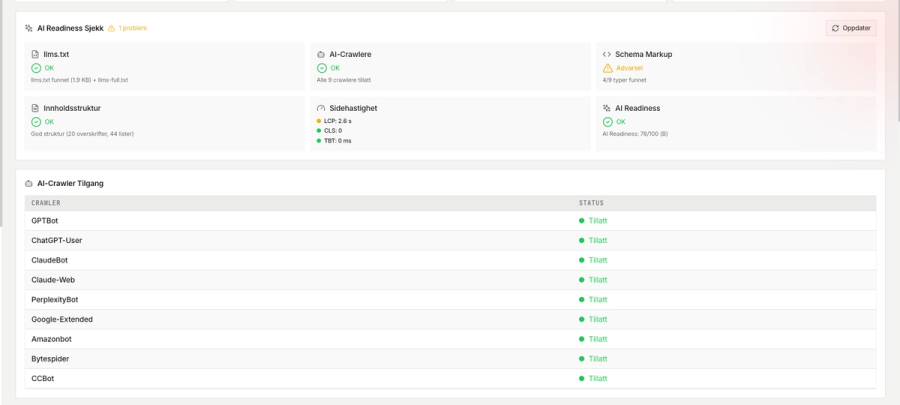
Task: Click the 'LCP: 2.6 s' metric
Action: click(x=338, y=121)
